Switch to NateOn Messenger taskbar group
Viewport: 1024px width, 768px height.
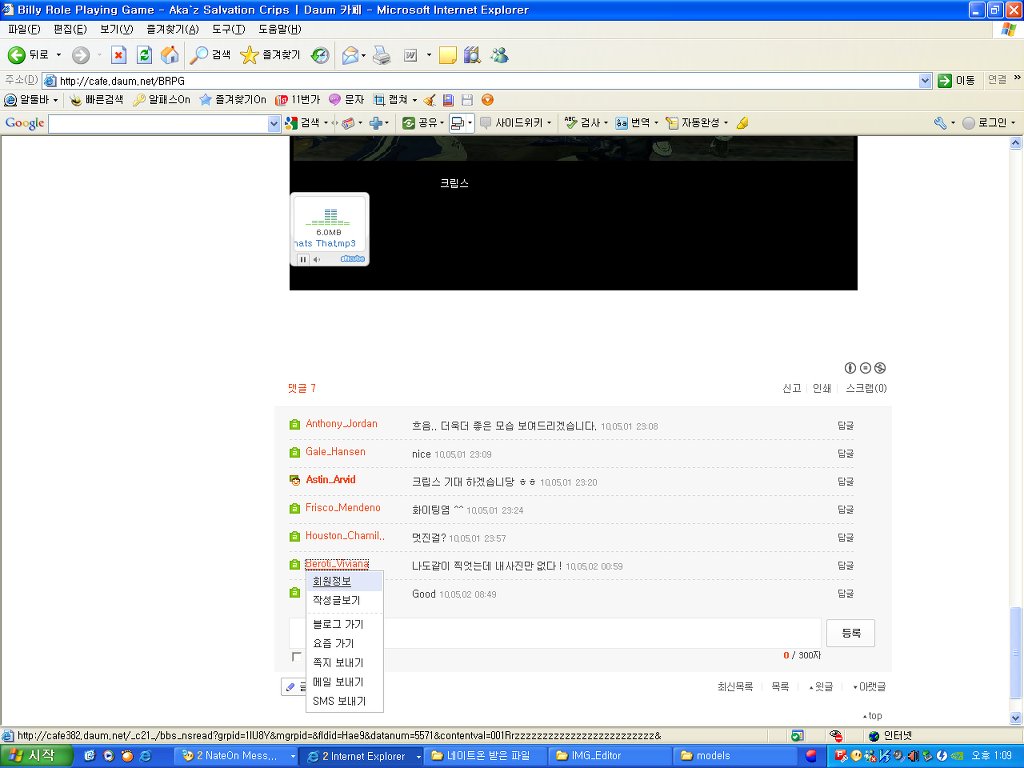tap(236, 756)
